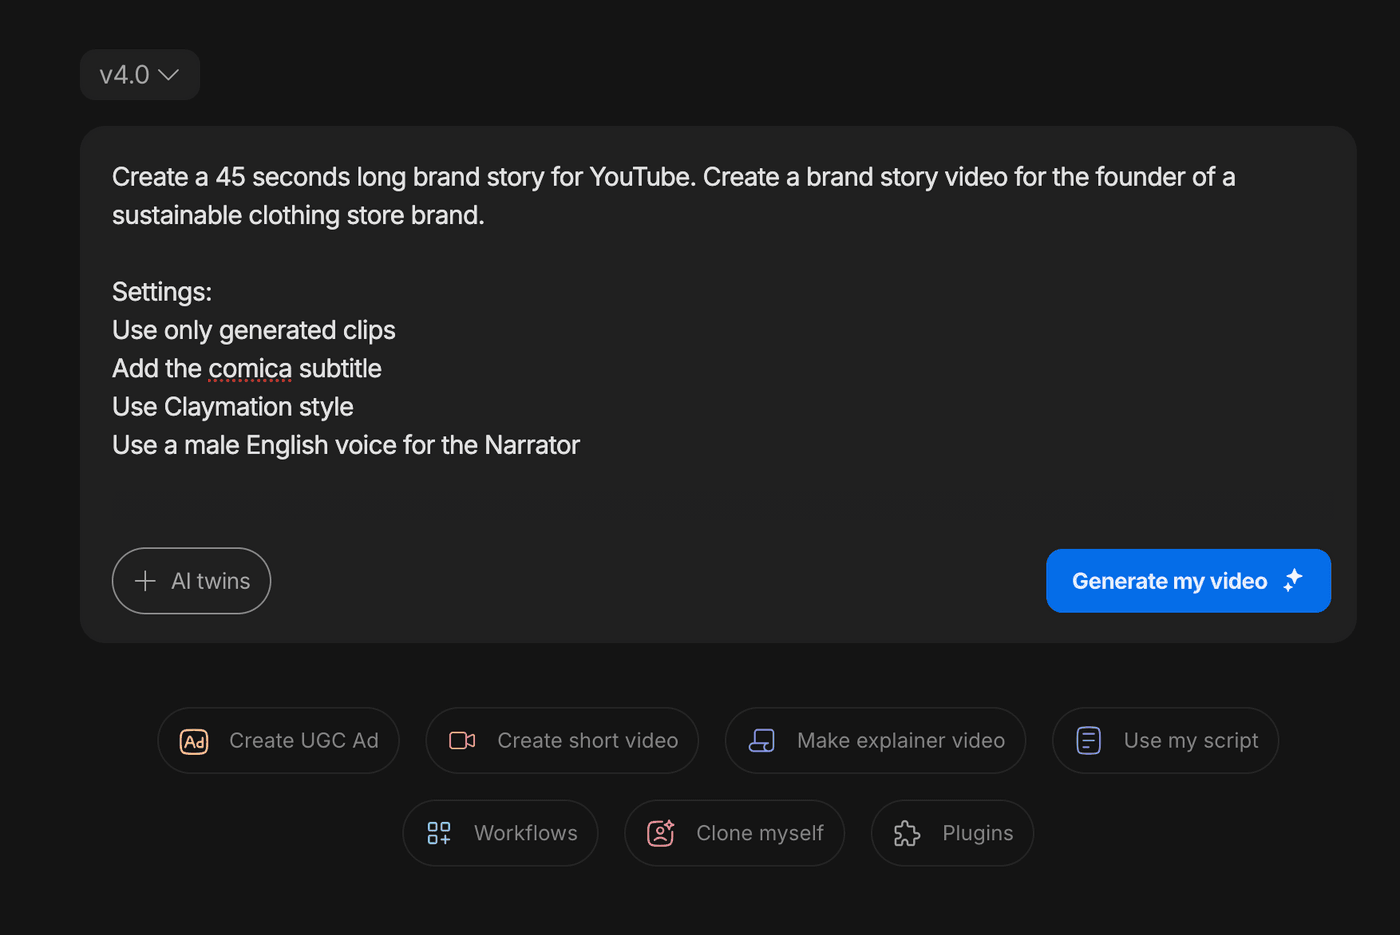This screenshot has width=1400, height=935.
Task: Click the "sustainable clothing store brand" text
Action: pyautogui.click(x=297, y=216)
